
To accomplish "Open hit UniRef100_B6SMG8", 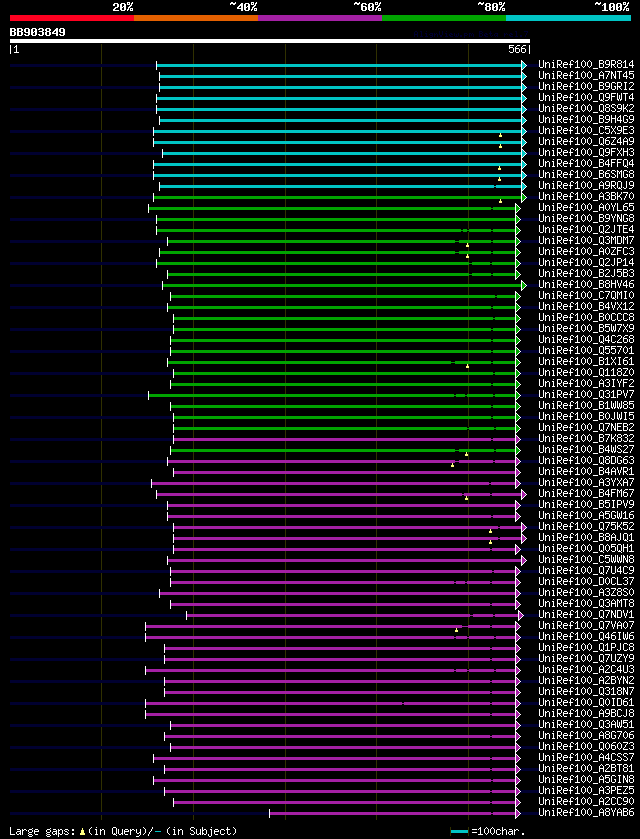I will coord(586,174).
